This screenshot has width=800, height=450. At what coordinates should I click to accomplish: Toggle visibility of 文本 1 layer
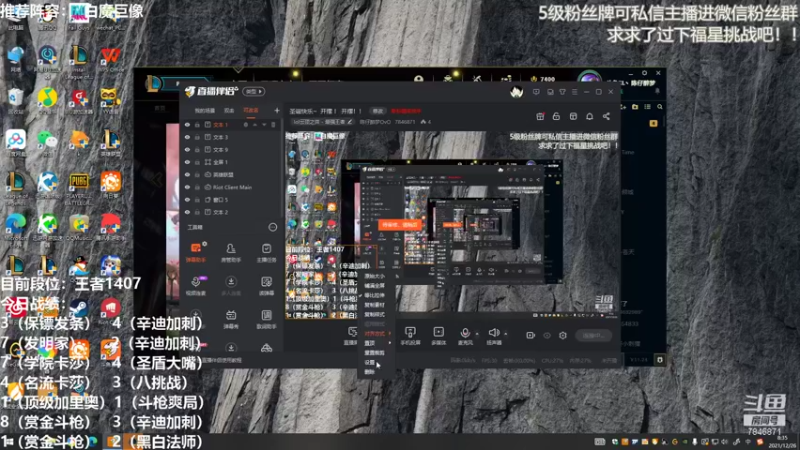click(x=187, y=124)
